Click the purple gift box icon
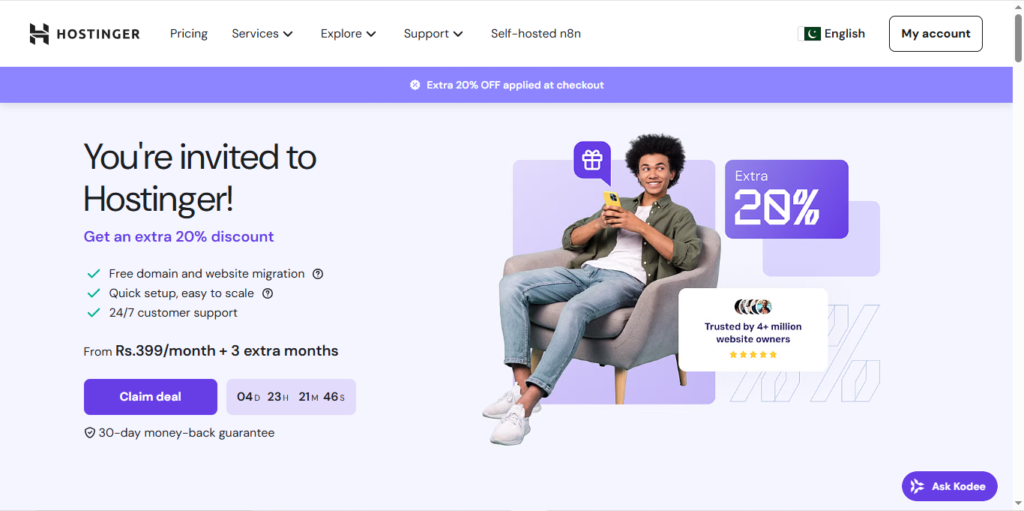 coord(592,160)
